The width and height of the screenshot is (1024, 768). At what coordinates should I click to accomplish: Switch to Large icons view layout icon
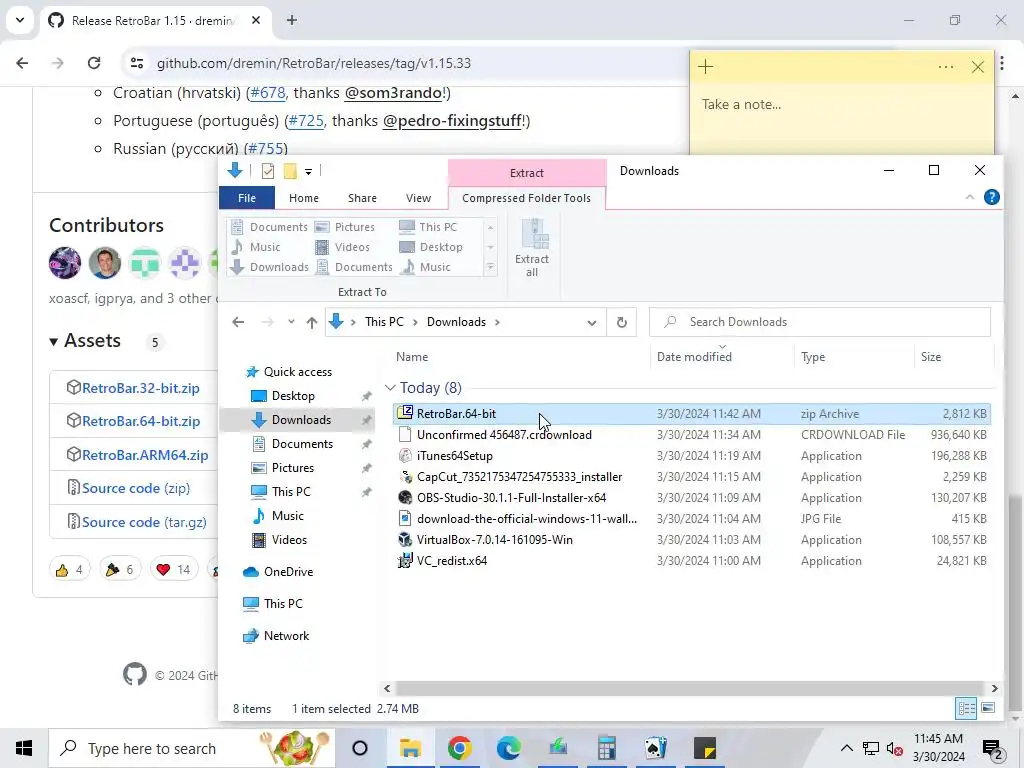click(x=988, y=708)
